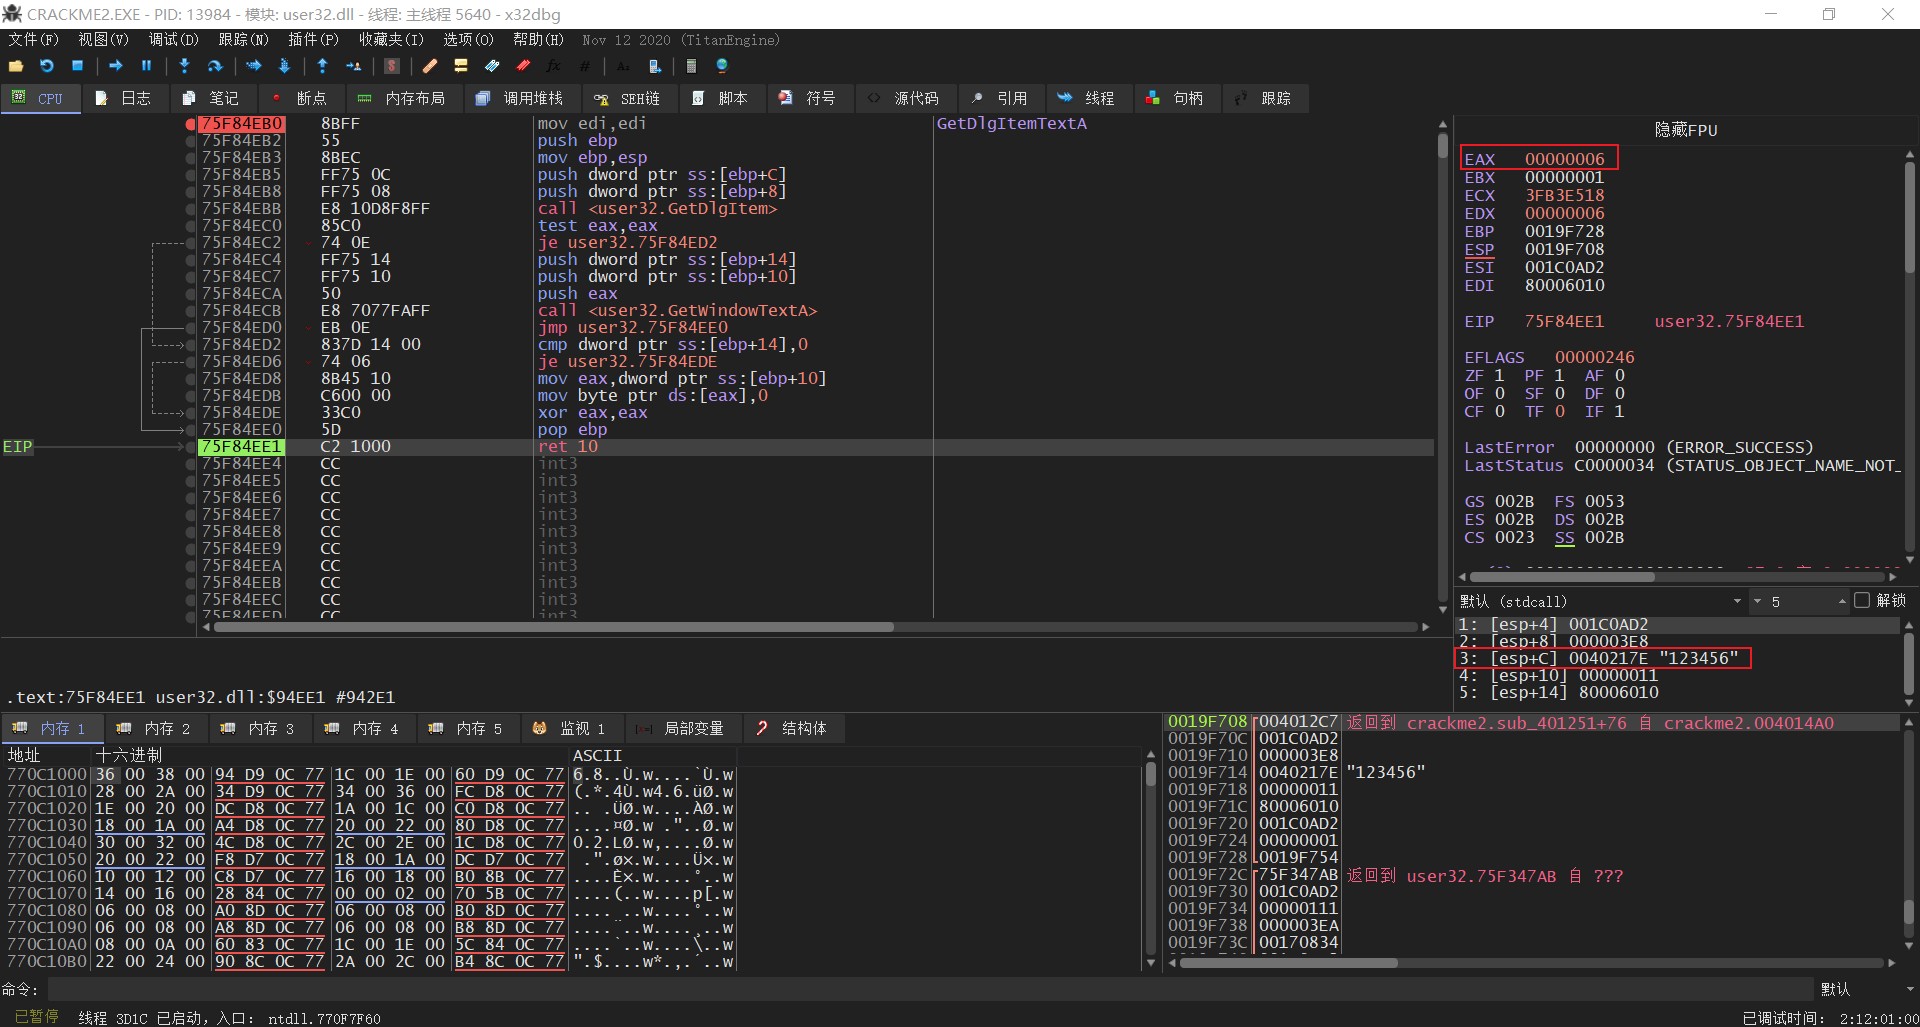
Task: Click the open file folder icon
Action: click(x=16, y=66)
